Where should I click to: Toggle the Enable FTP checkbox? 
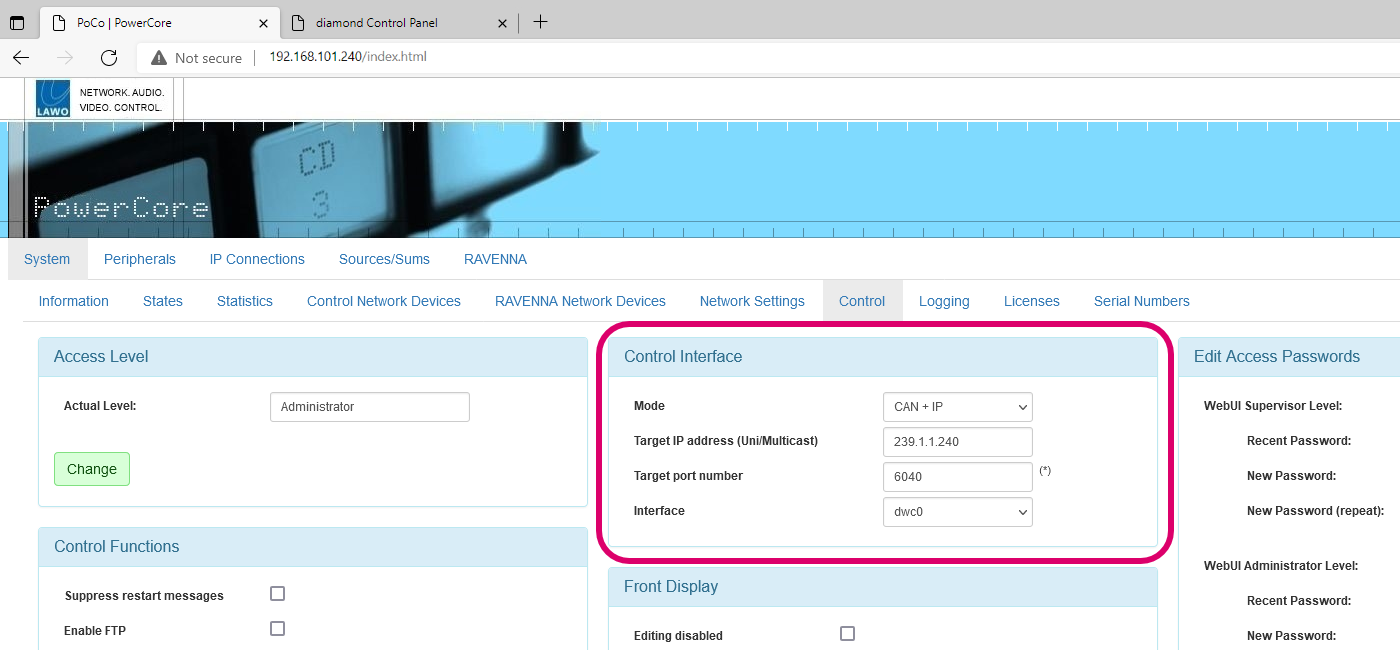point(277,629)
